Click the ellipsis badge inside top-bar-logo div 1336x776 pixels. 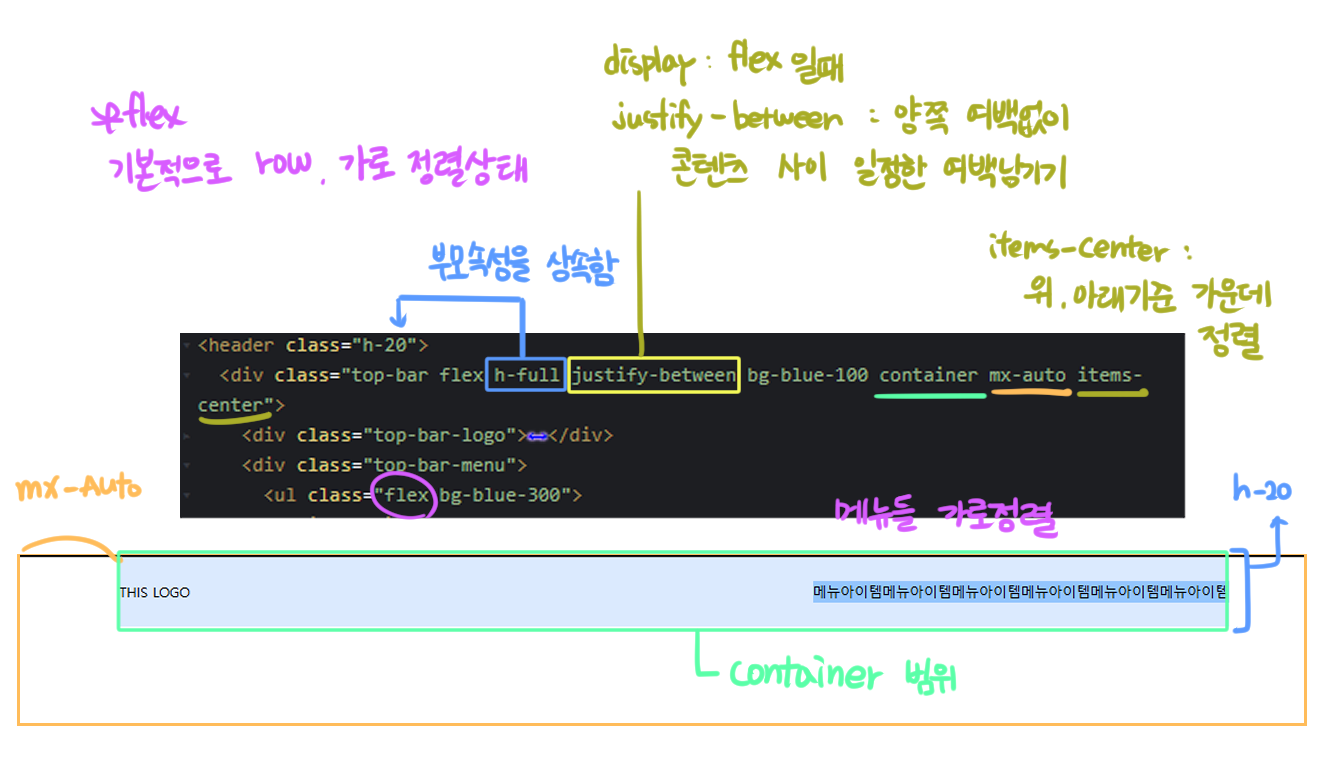[x=538, y=436]
